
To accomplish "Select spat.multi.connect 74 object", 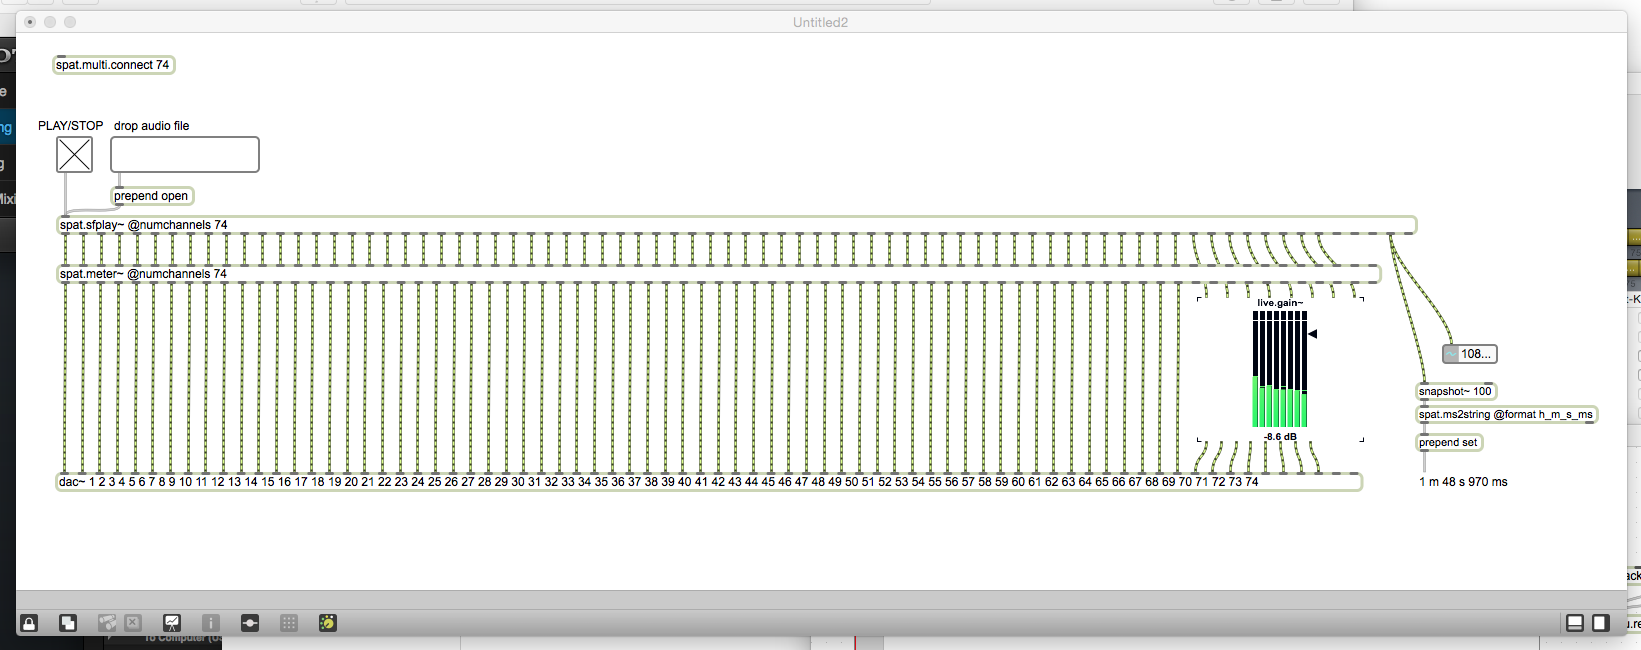I will tap(113, 65).
